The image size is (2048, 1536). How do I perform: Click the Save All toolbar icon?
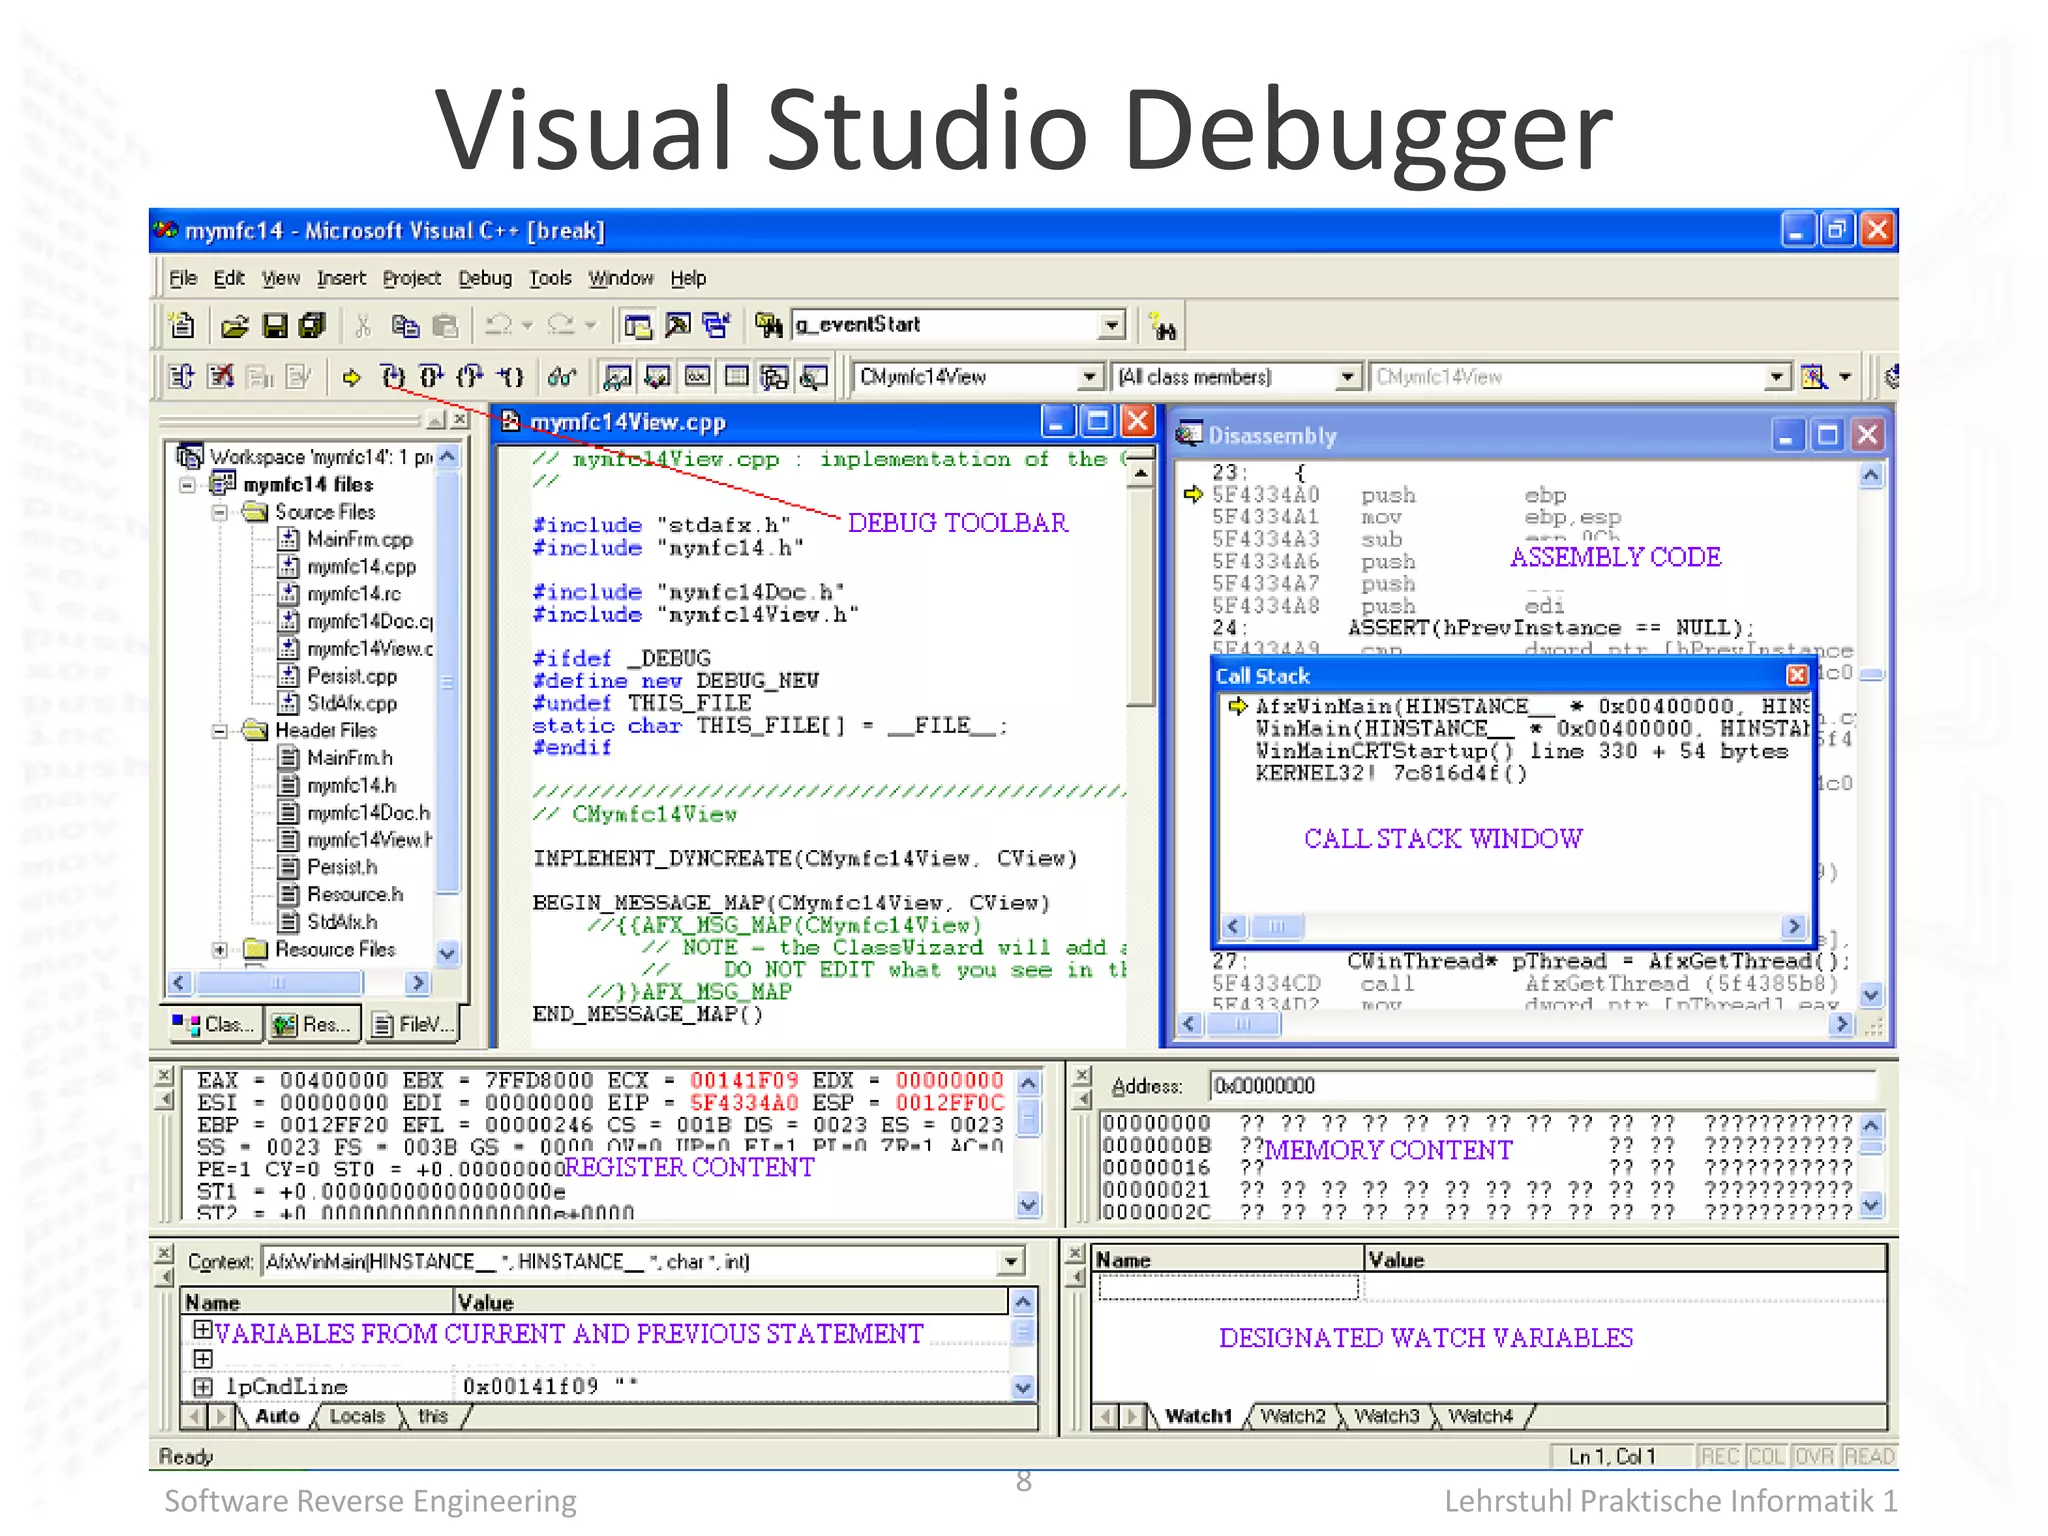313,325
